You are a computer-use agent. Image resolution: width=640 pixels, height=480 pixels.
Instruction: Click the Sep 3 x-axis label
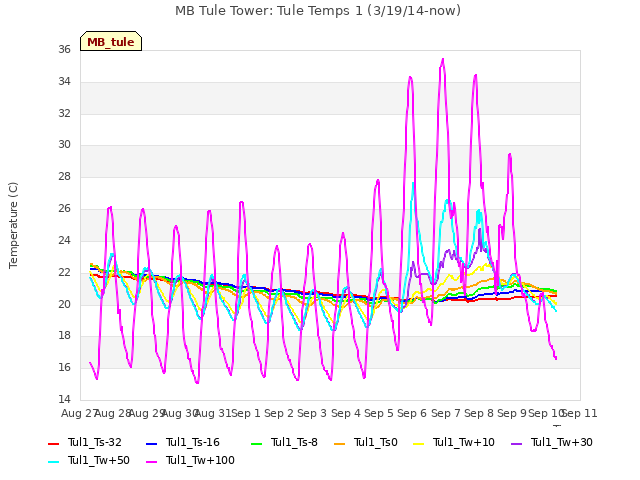click(x=312, y=413)
